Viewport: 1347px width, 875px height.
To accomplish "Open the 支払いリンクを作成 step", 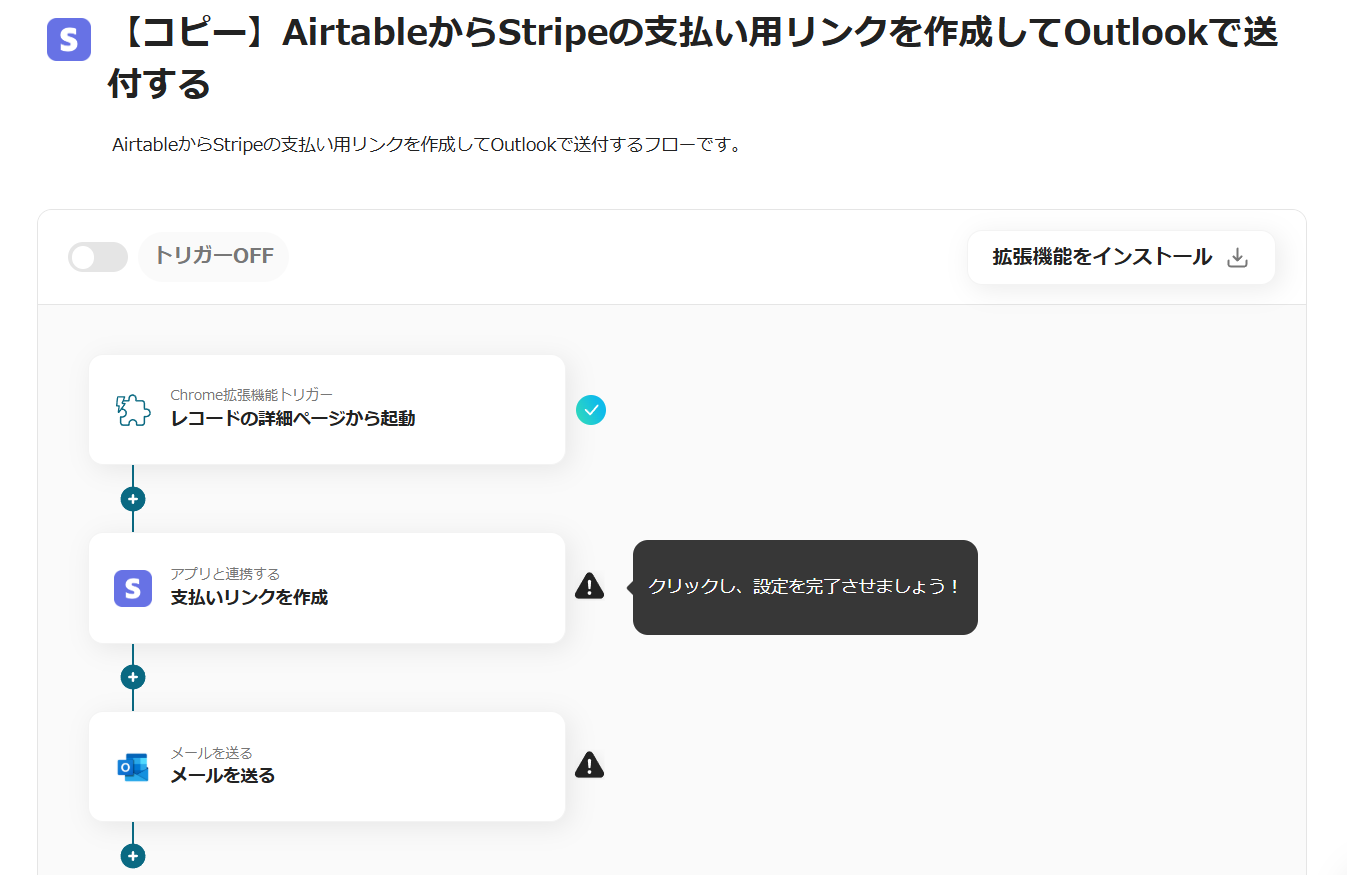I will click(x=327, y=588).
